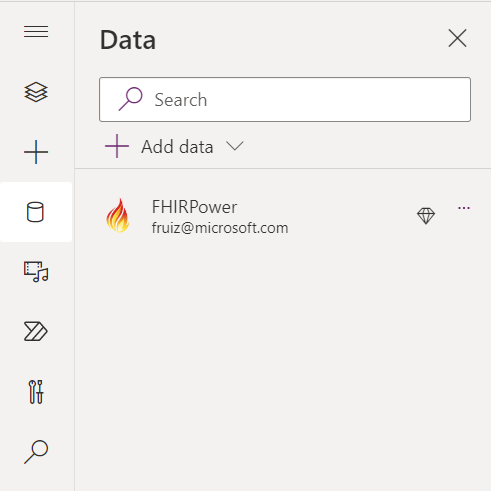Click into the Search data field

point(285,99)
